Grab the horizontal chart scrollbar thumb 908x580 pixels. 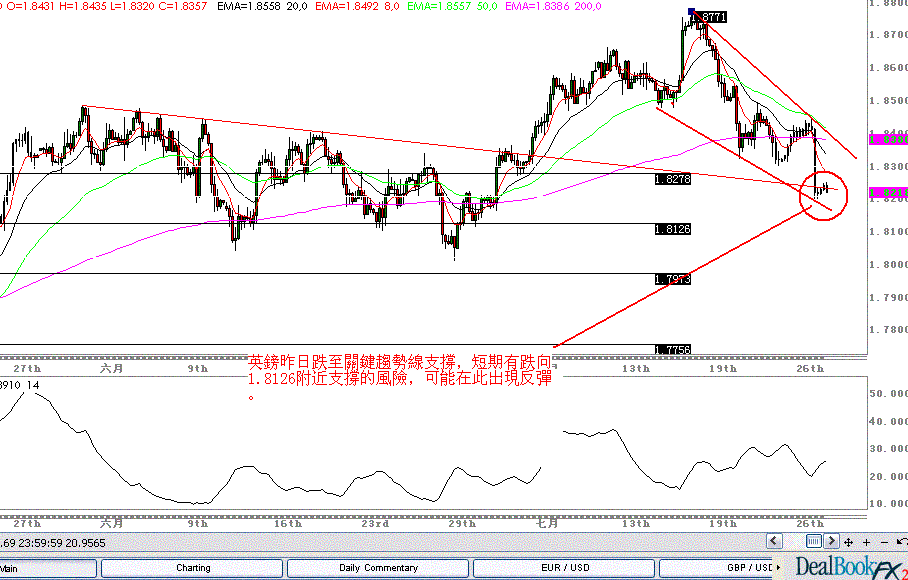(814, 542)
